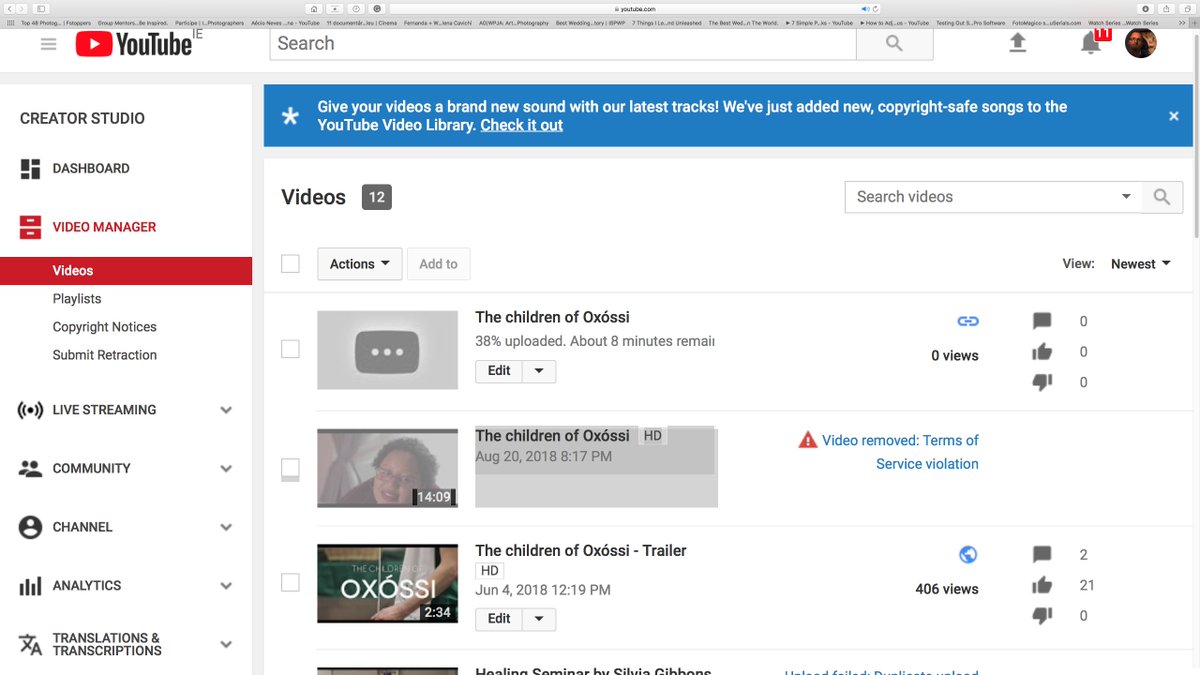This screenshot has width=1200, height=675.
Task: Open the Actions dropdown
Action: (x=360, y=264)
